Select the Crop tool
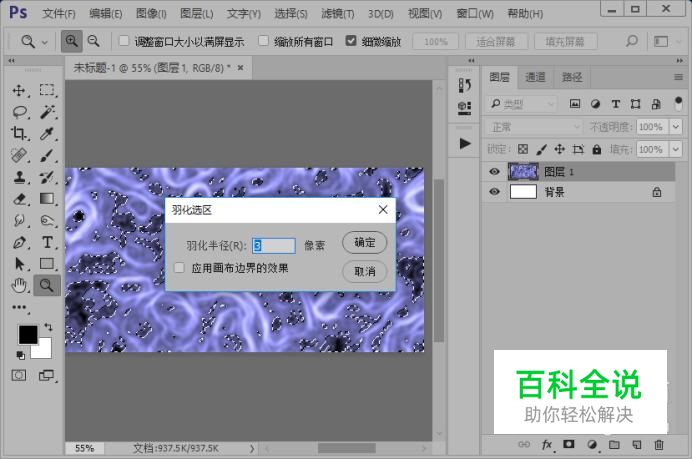Image resolution: width=692 pixels, height=459 pixels. (x=19, y=133)
